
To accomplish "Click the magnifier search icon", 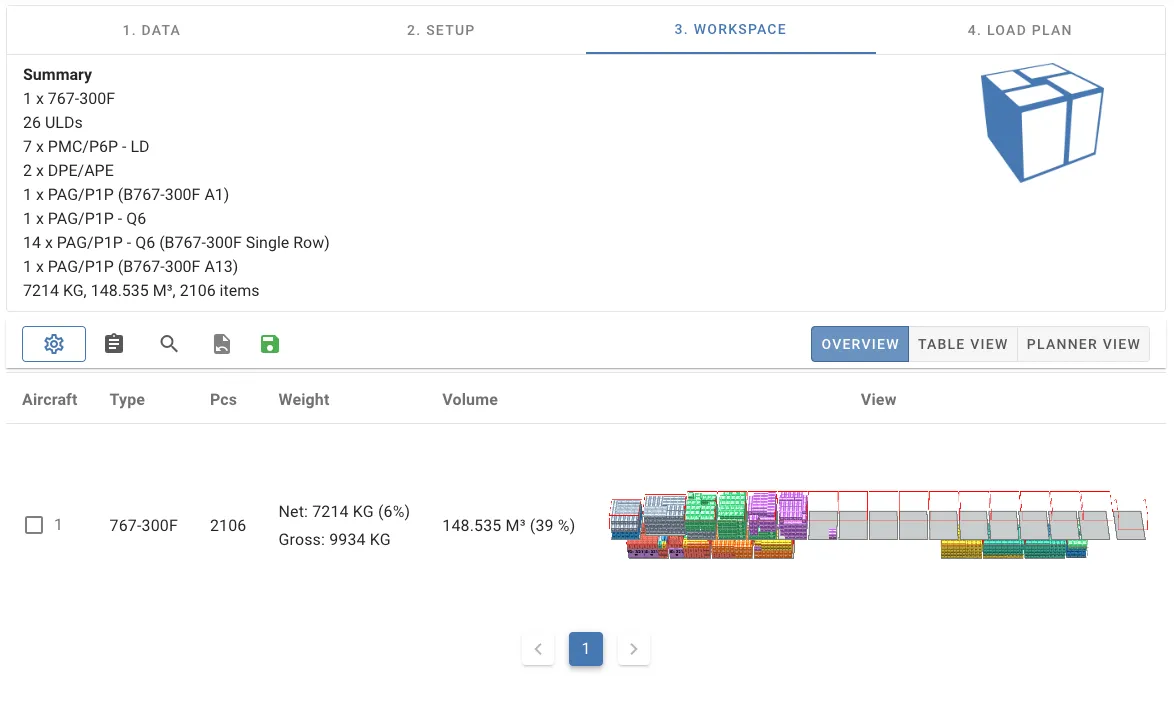I will [x=169, y=344].
